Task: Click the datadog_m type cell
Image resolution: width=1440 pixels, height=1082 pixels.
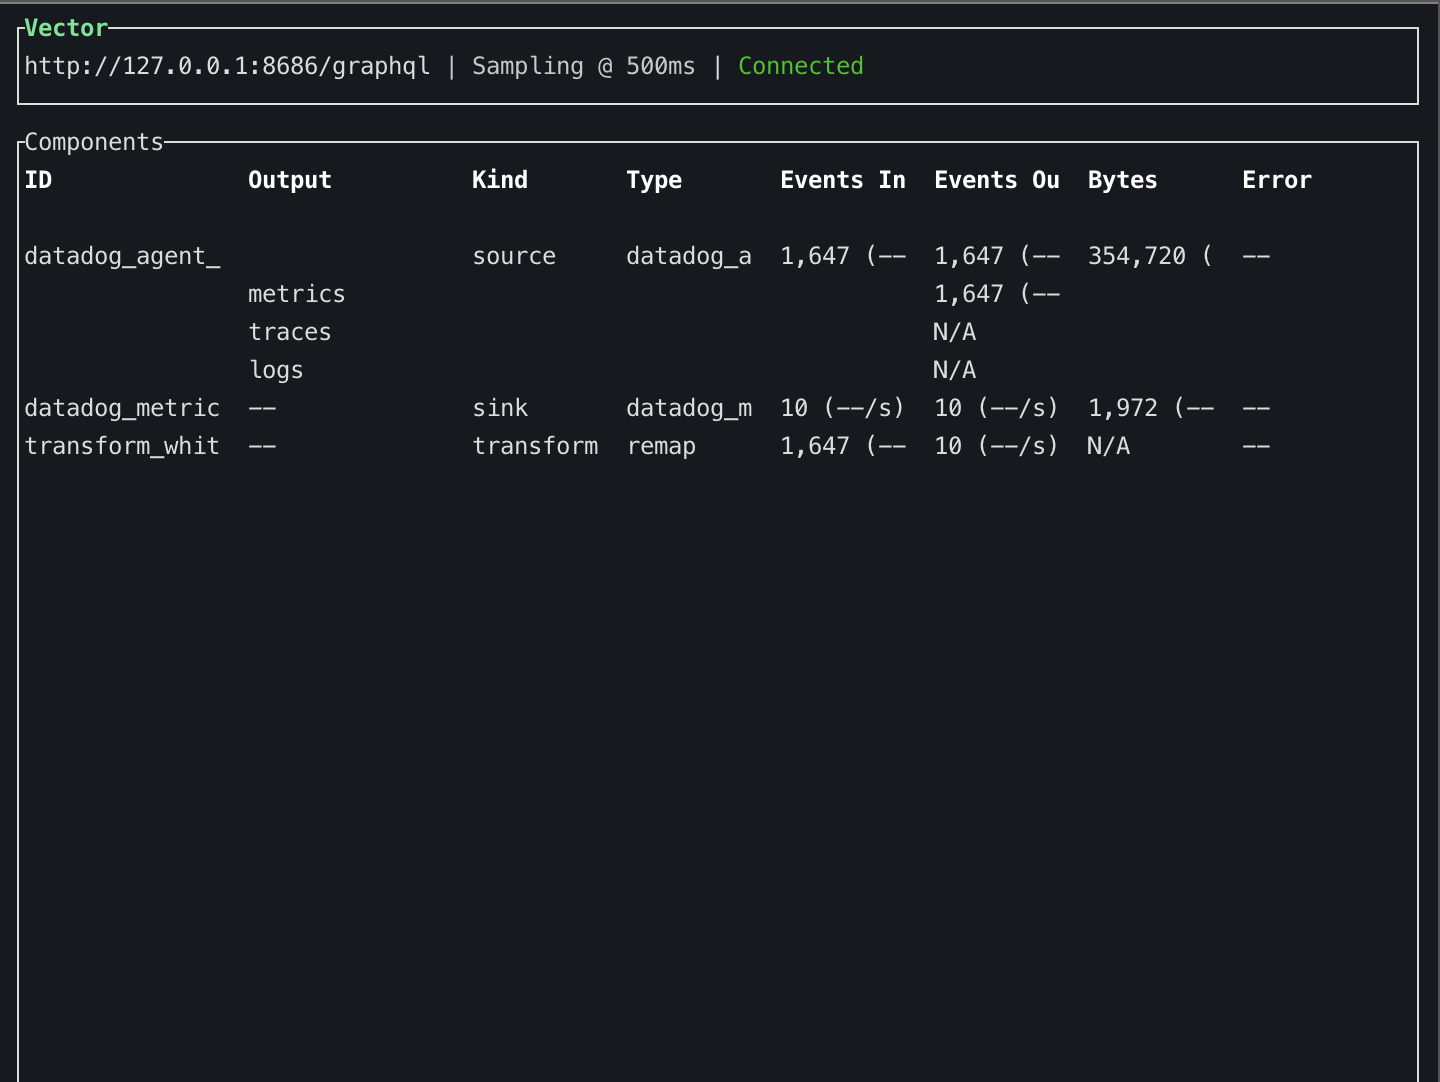Action: [x=689, y=408]
